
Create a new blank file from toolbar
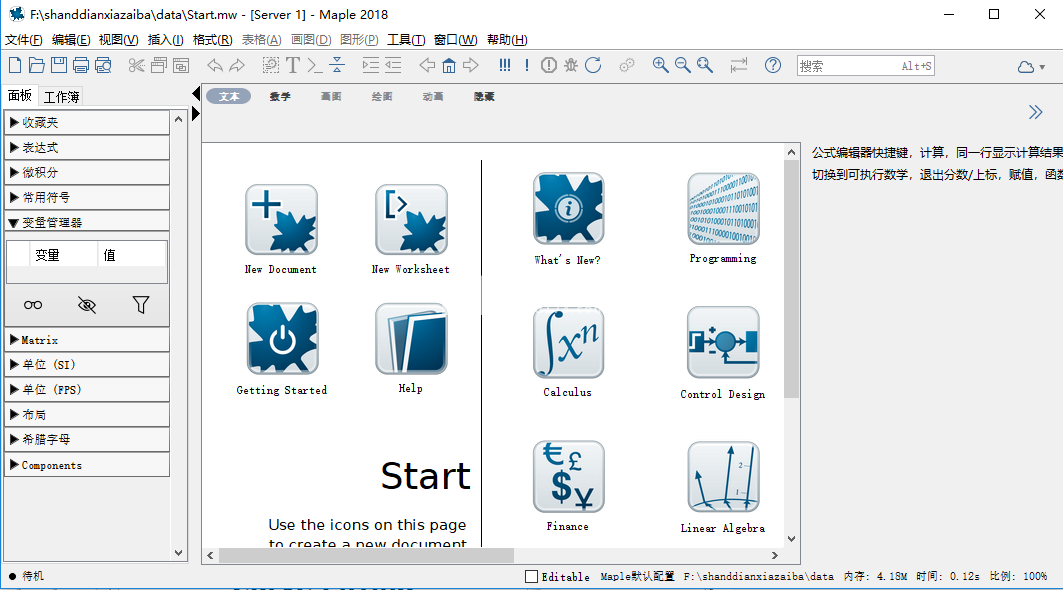pos(15,65)
